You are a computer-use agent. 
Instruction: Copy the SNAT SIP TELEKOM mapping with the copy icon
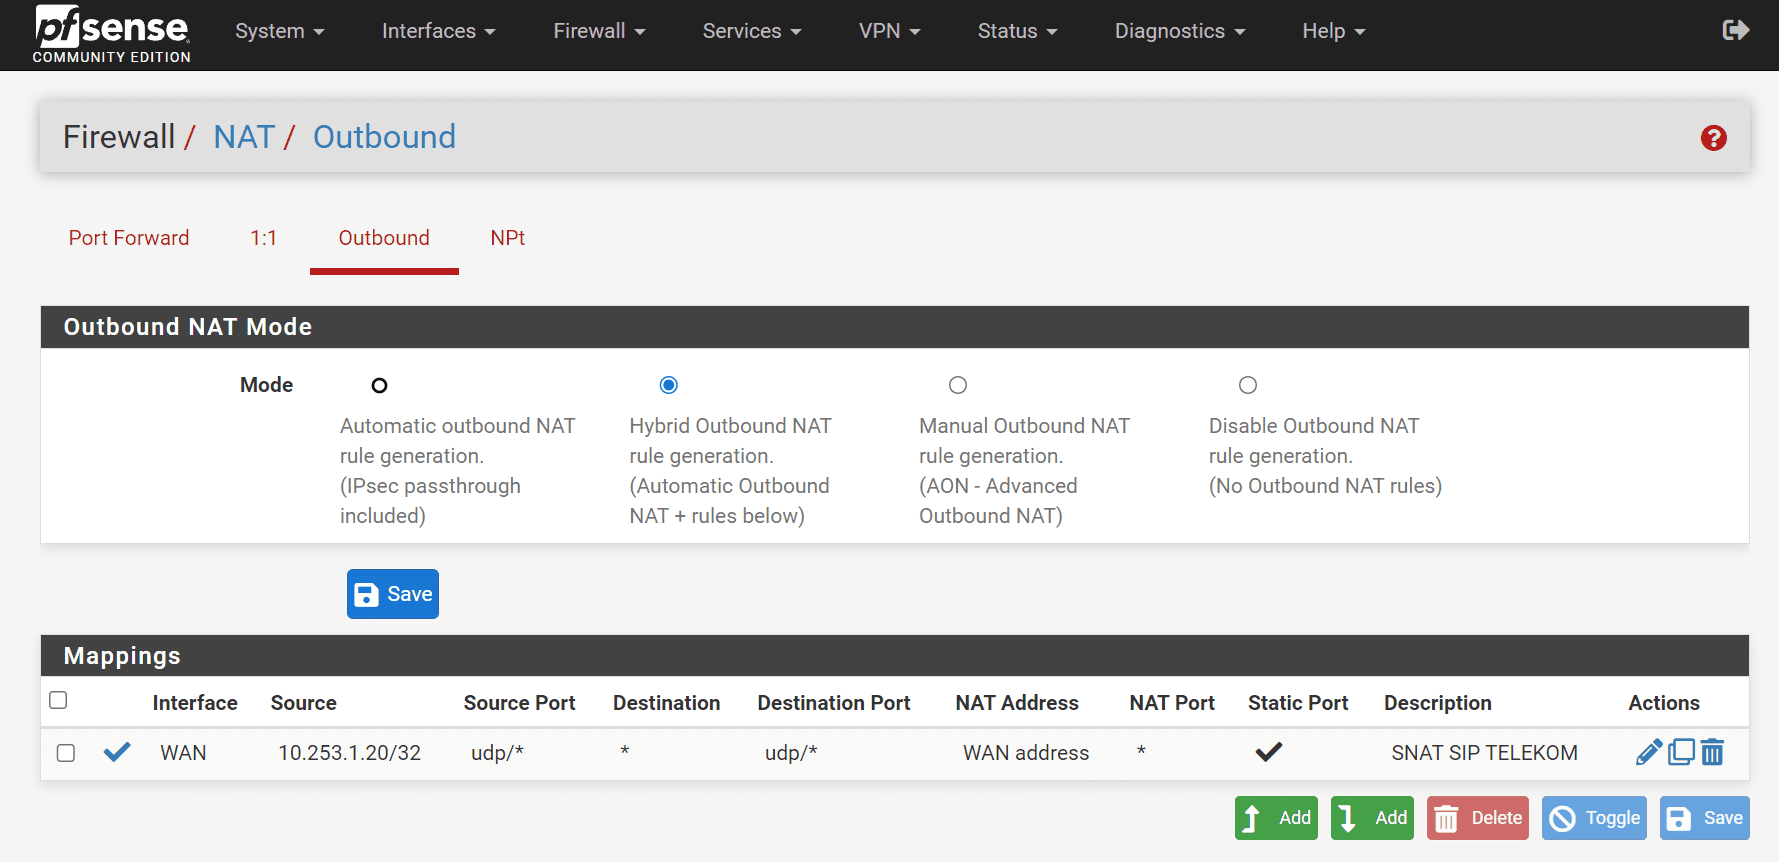point(1681,752)
